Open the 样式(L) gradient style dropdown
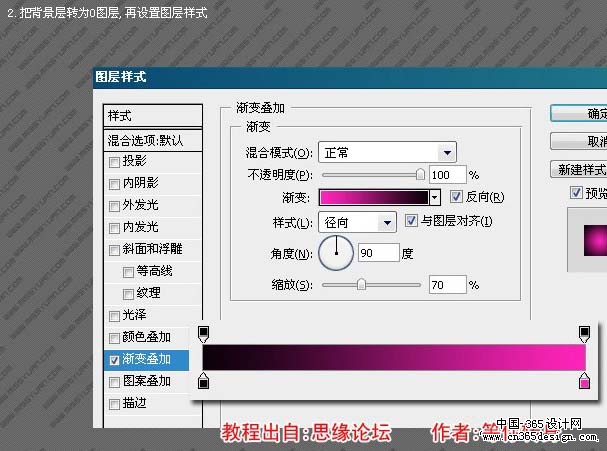This screenshot has height=451, width=607. pyautogui.click(x=358, y=222)
